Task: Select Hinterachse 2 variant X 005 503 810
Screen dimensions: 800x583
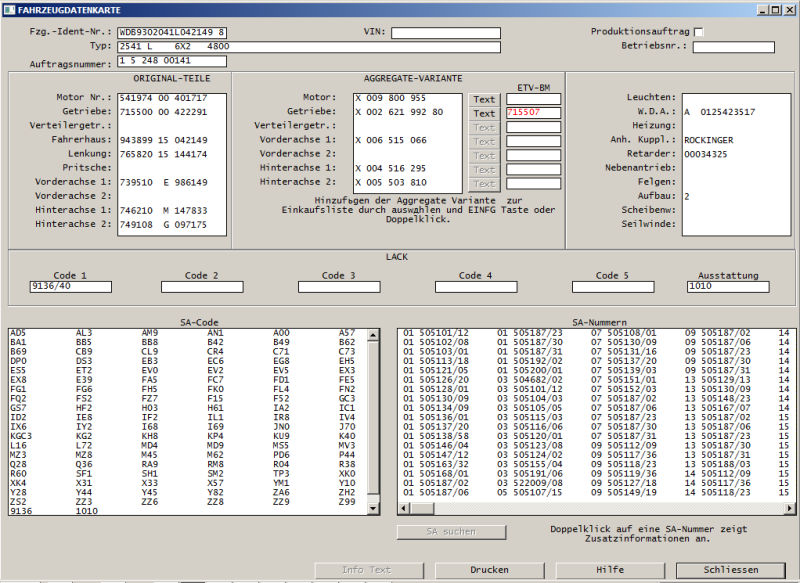Action: (x=390, y=182)
